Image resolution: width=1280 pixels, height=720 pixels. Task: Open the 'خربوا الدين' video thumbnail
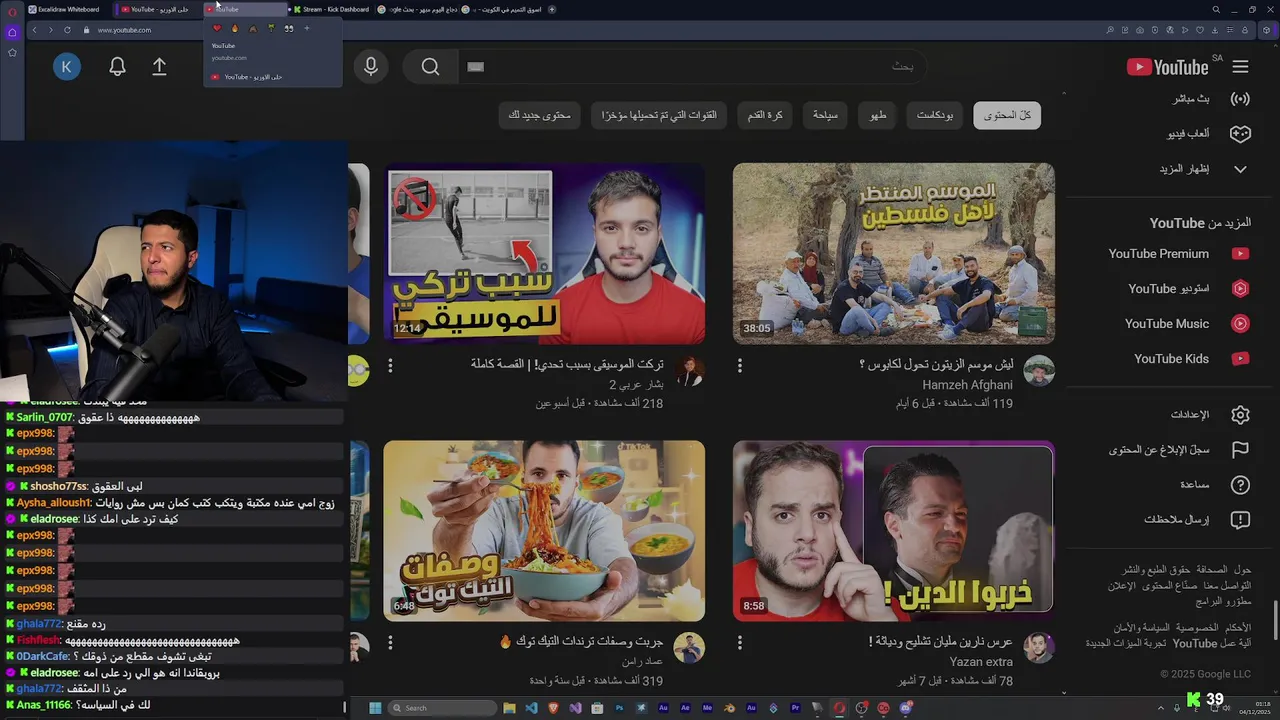[x=893, y=531]
